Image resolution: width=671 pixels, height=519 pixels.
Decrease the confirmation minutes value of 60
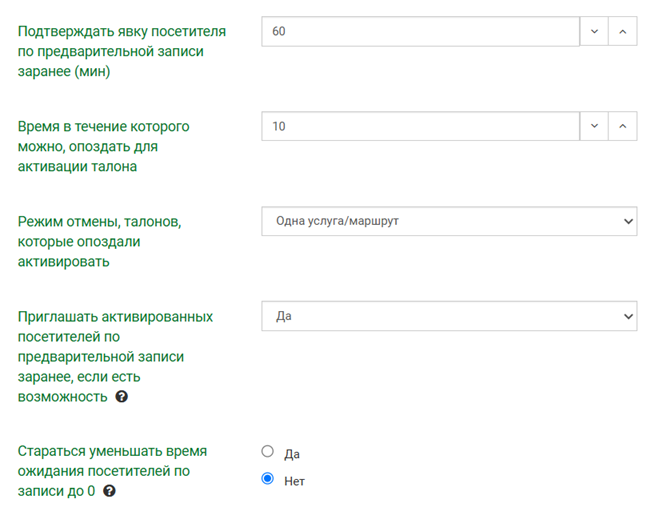tap(594, 31)
